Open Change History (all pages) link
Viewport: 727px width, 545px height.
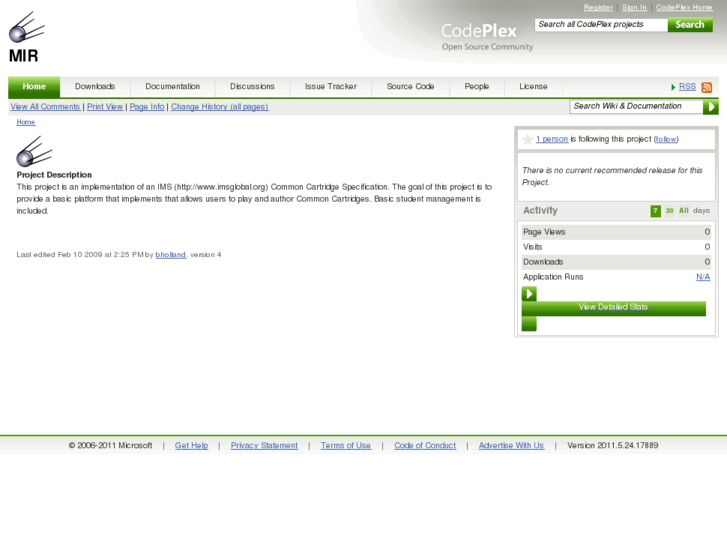(x=220, y=107)
